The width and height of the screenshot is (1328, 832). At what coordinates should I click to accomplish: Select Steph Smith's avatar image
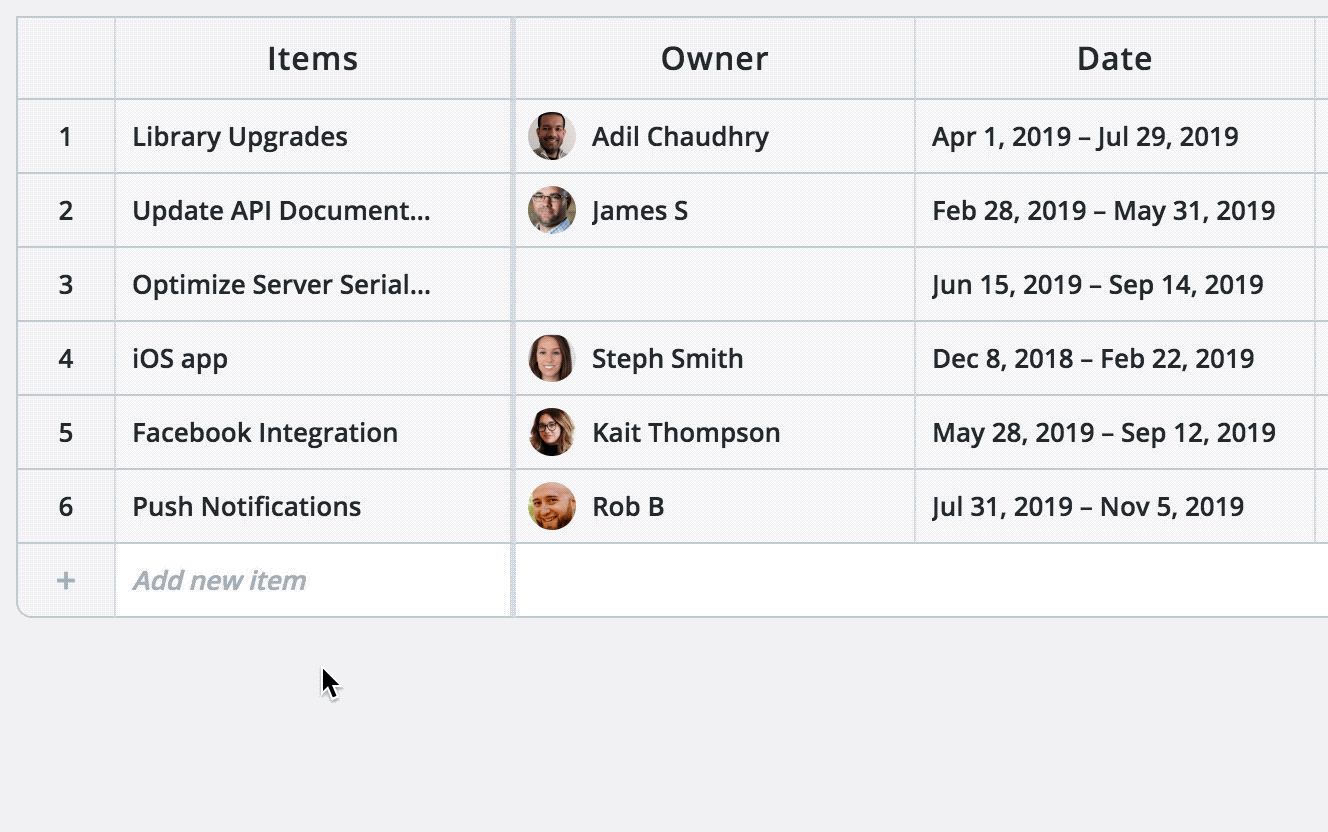pos(551,358)
